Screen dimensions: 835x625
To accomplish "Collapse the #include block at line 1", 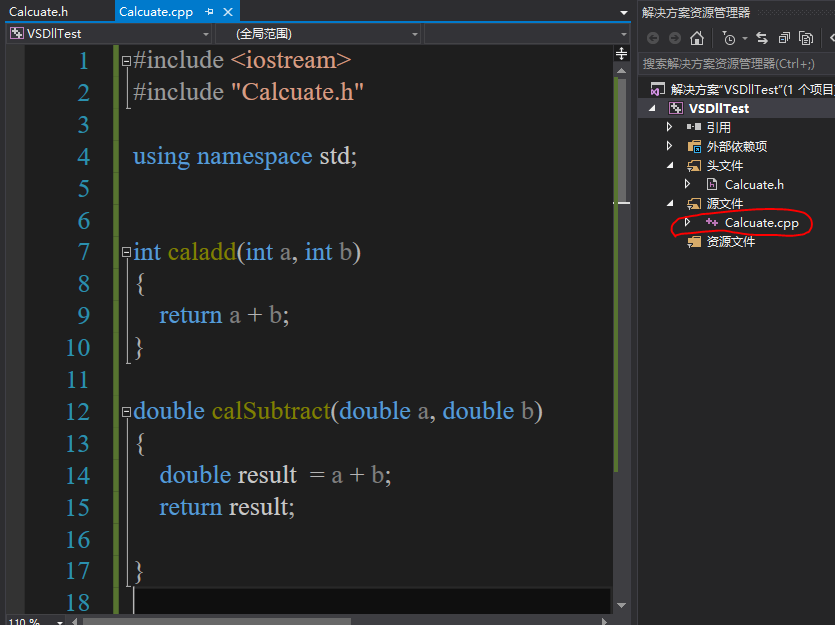I will pos(126,61).
